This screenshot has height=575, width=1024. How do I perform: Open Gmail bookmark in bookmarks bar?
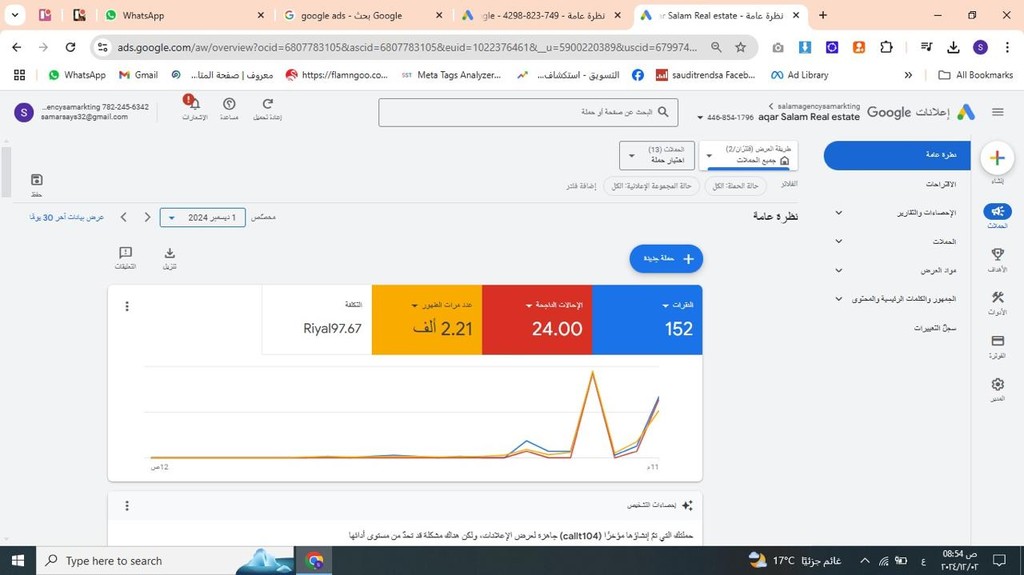(x=138, y=75)
